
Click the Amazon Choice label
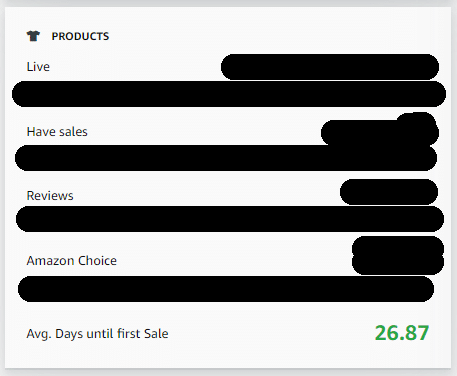(72, 261)
